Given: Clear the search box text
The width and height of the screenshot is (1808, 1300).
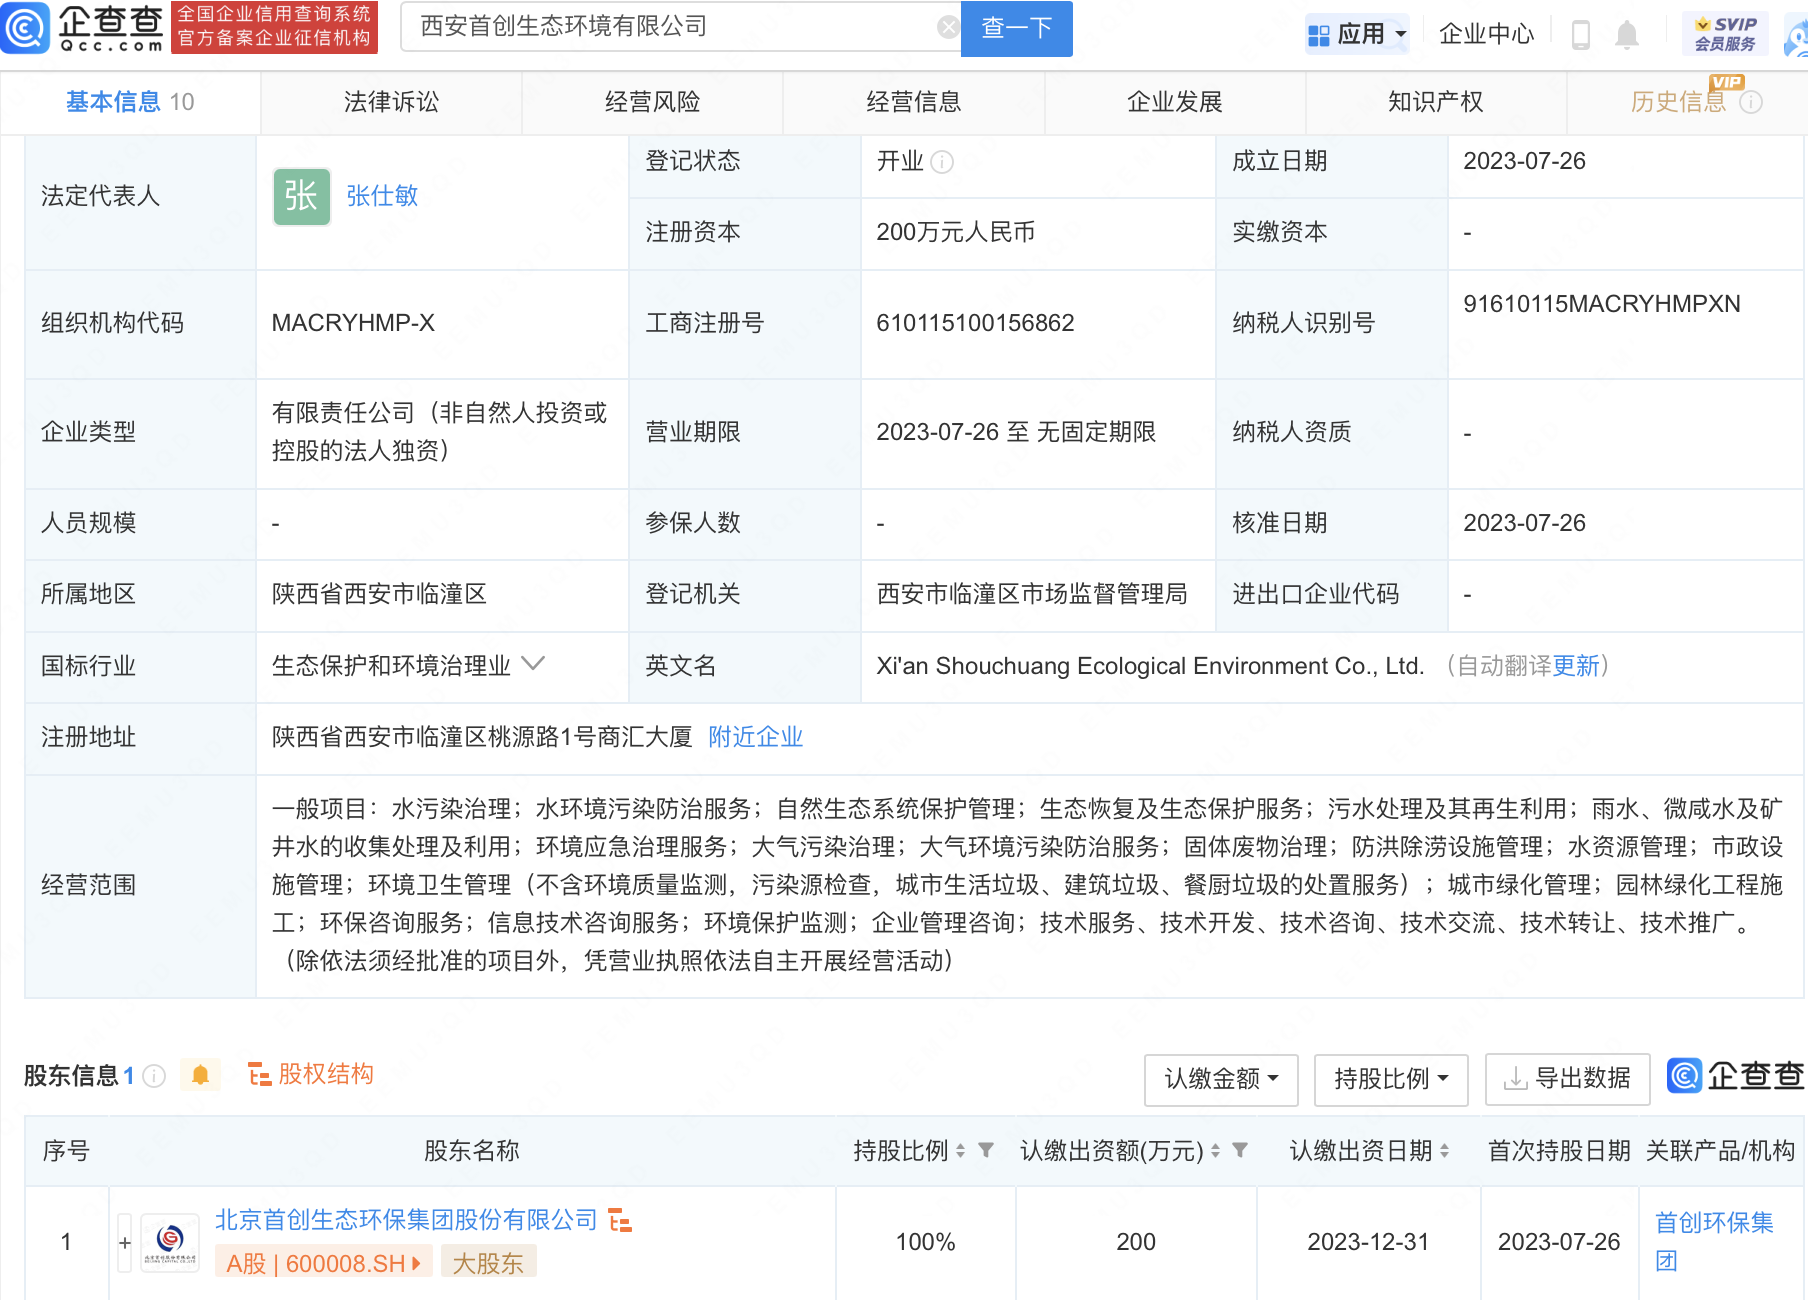Looking at the screenshot, I should coord(947,27).
